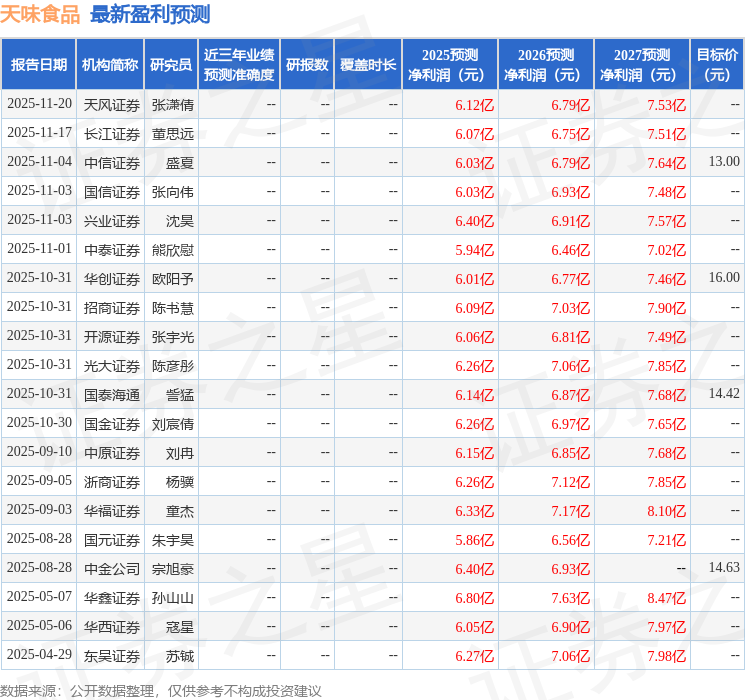The height and width of the screenshot is (700, 745).
Task: Click the 开源证券 institution cell
Action: tap(112, 337)
